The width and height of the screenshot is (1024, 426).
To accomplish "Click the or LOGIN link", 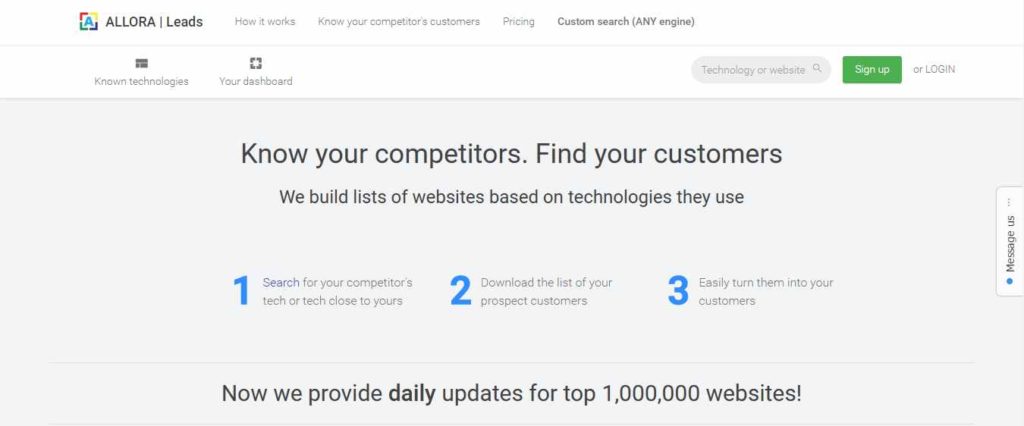I will click(x=934, y=69).
